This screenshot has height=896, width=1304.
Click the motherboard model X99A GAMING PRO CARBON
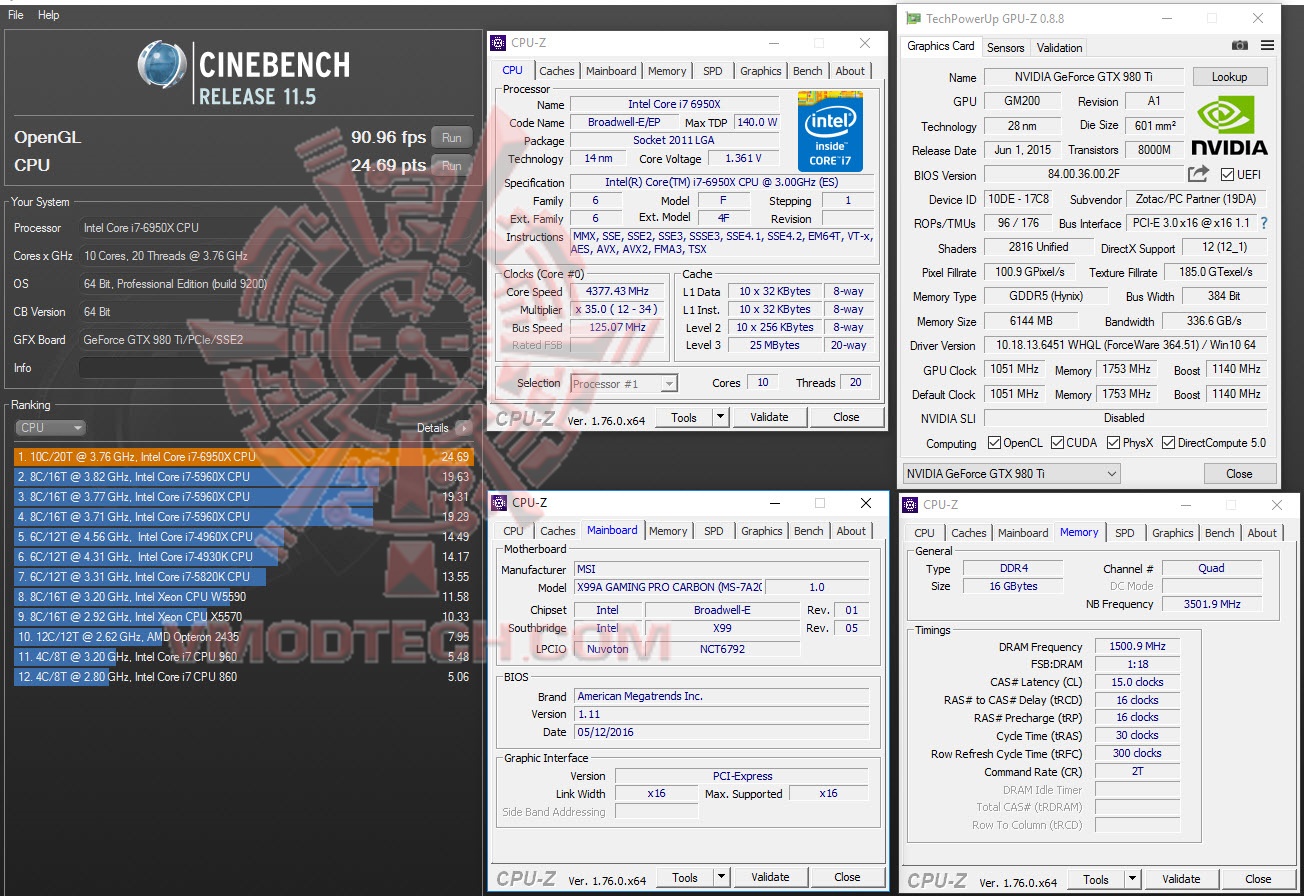[x=668, y=587]
